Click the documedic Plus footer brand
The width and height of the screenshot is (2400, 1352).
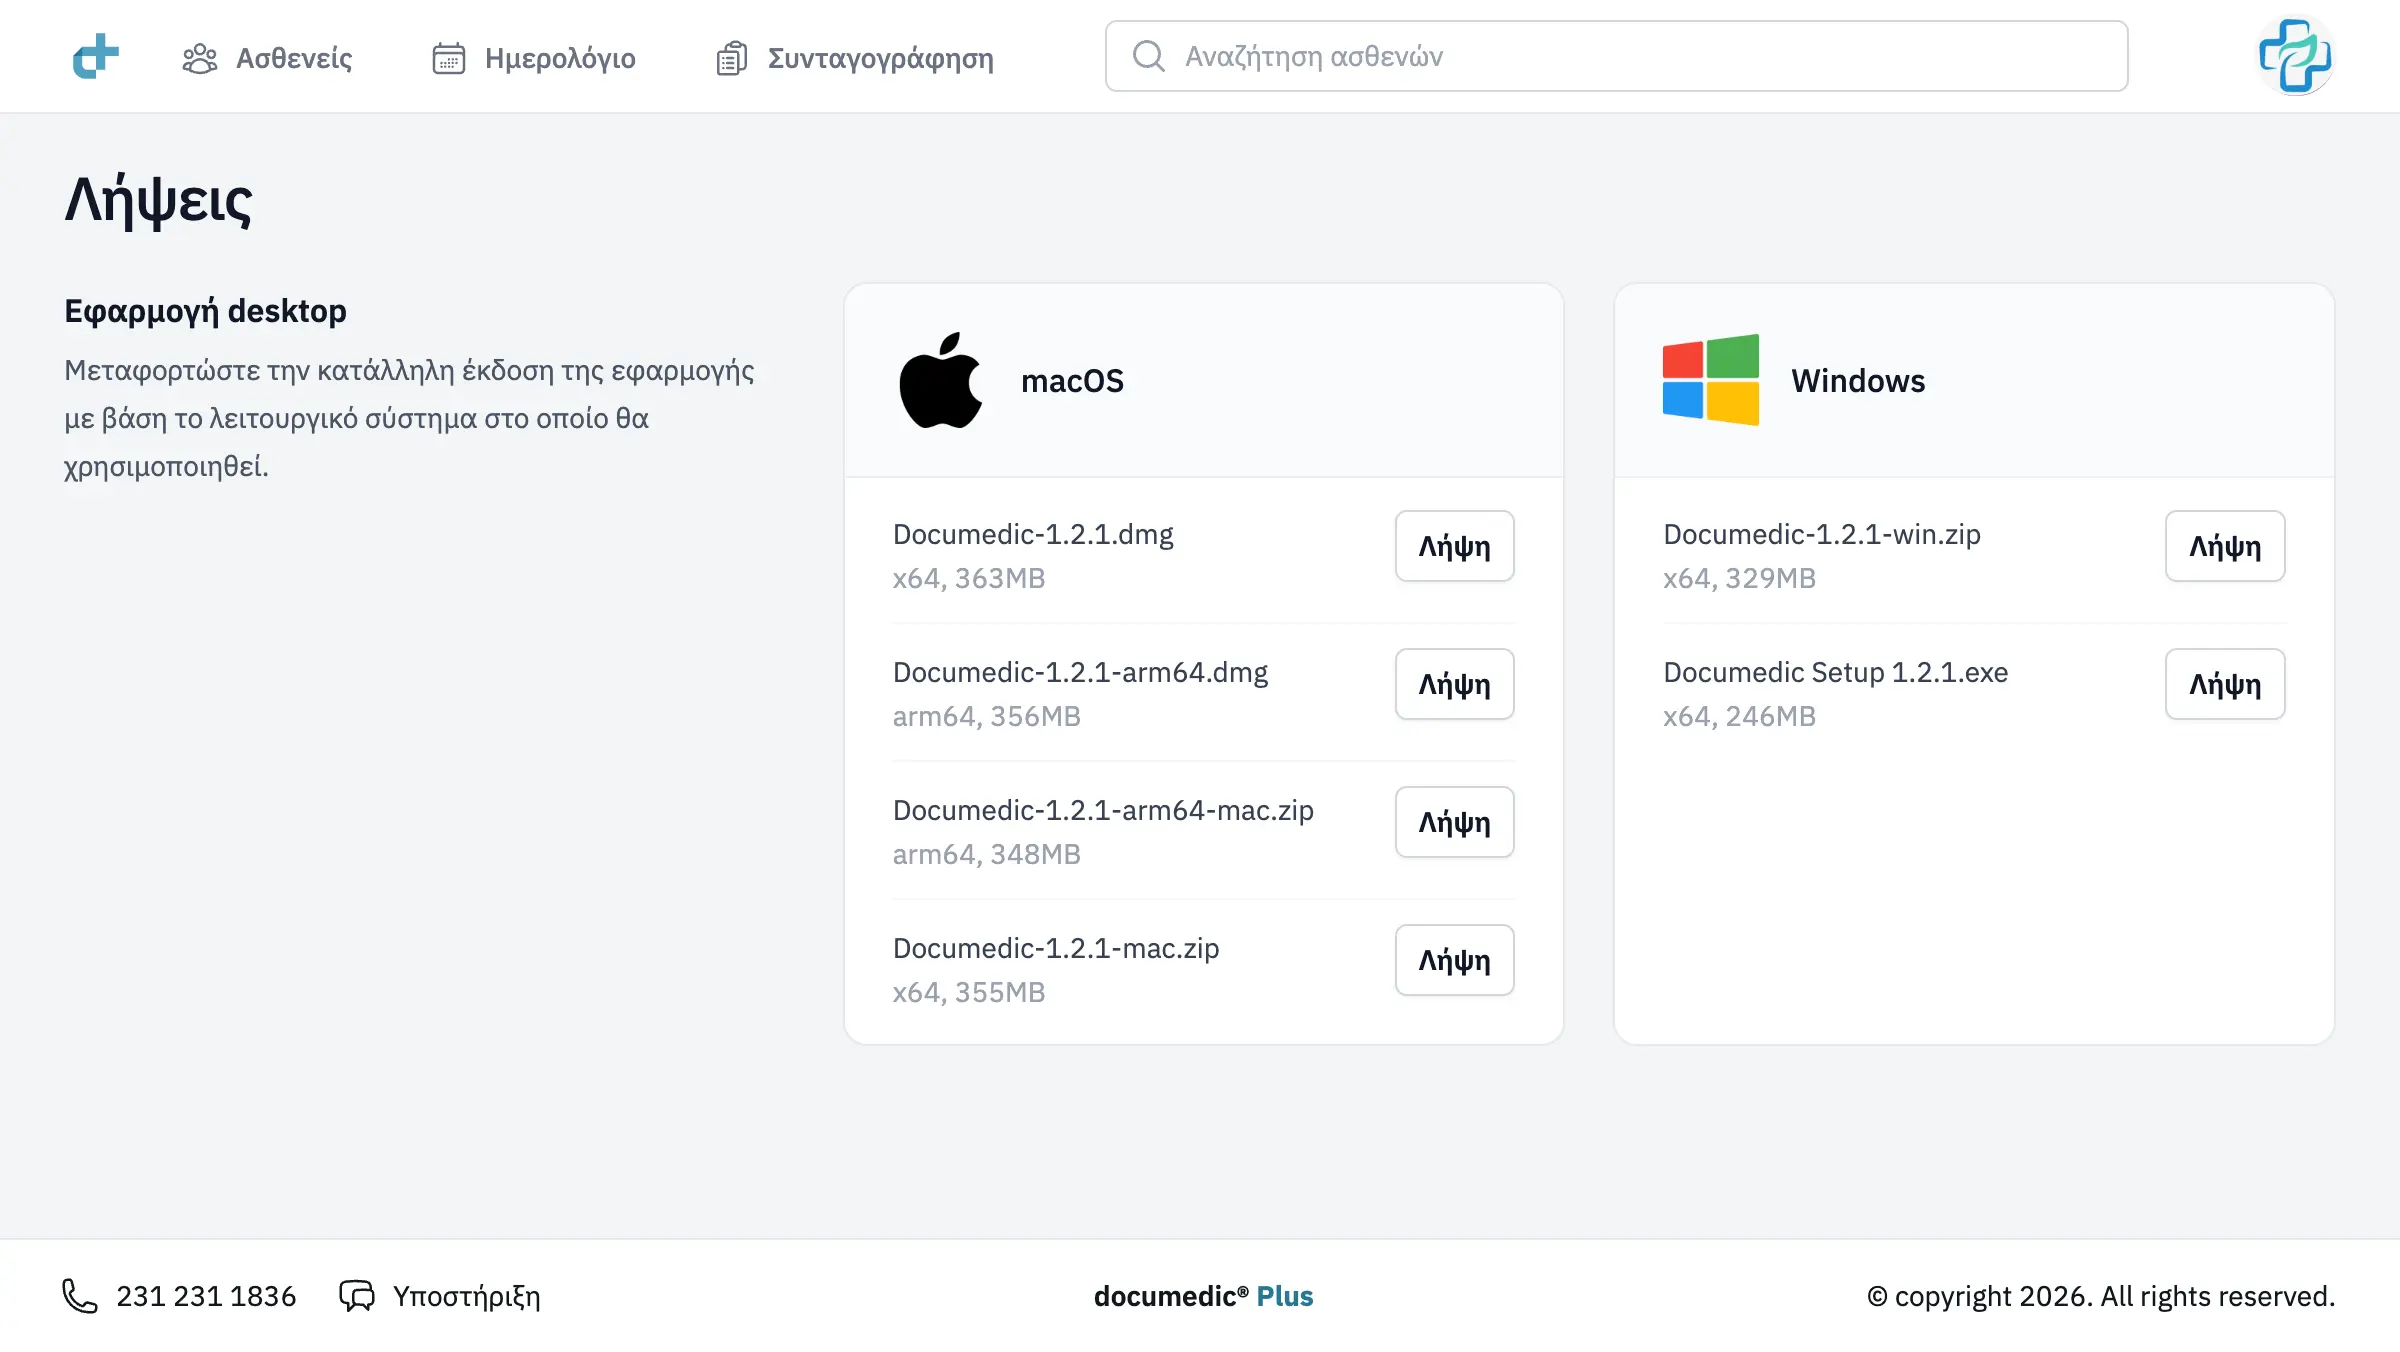point(1204,1296)
